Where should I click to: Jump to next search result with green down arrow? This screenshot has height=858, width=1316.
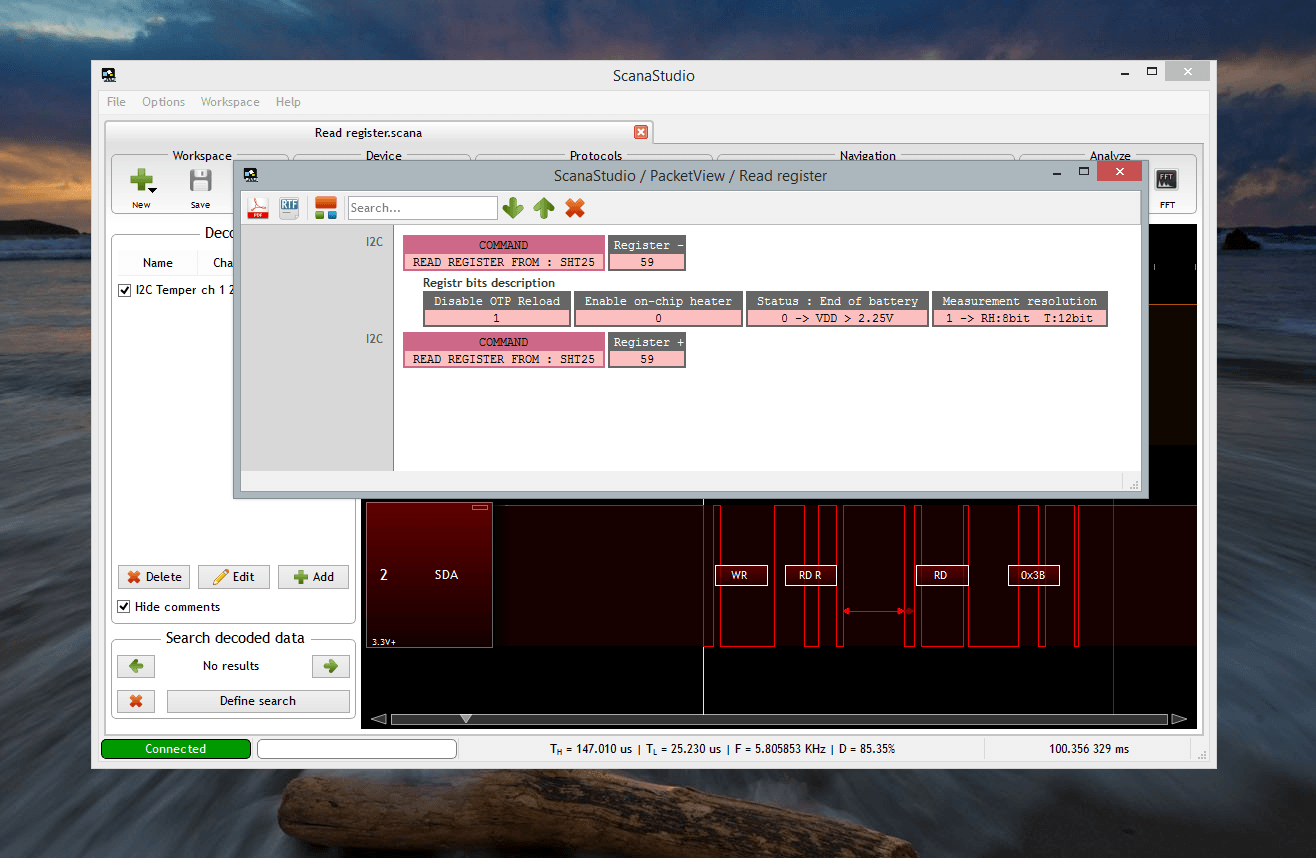click(513, 207)
